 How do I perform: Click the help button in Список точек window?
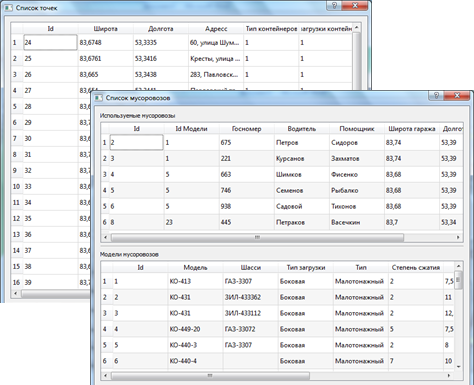(x=334, y=6)
